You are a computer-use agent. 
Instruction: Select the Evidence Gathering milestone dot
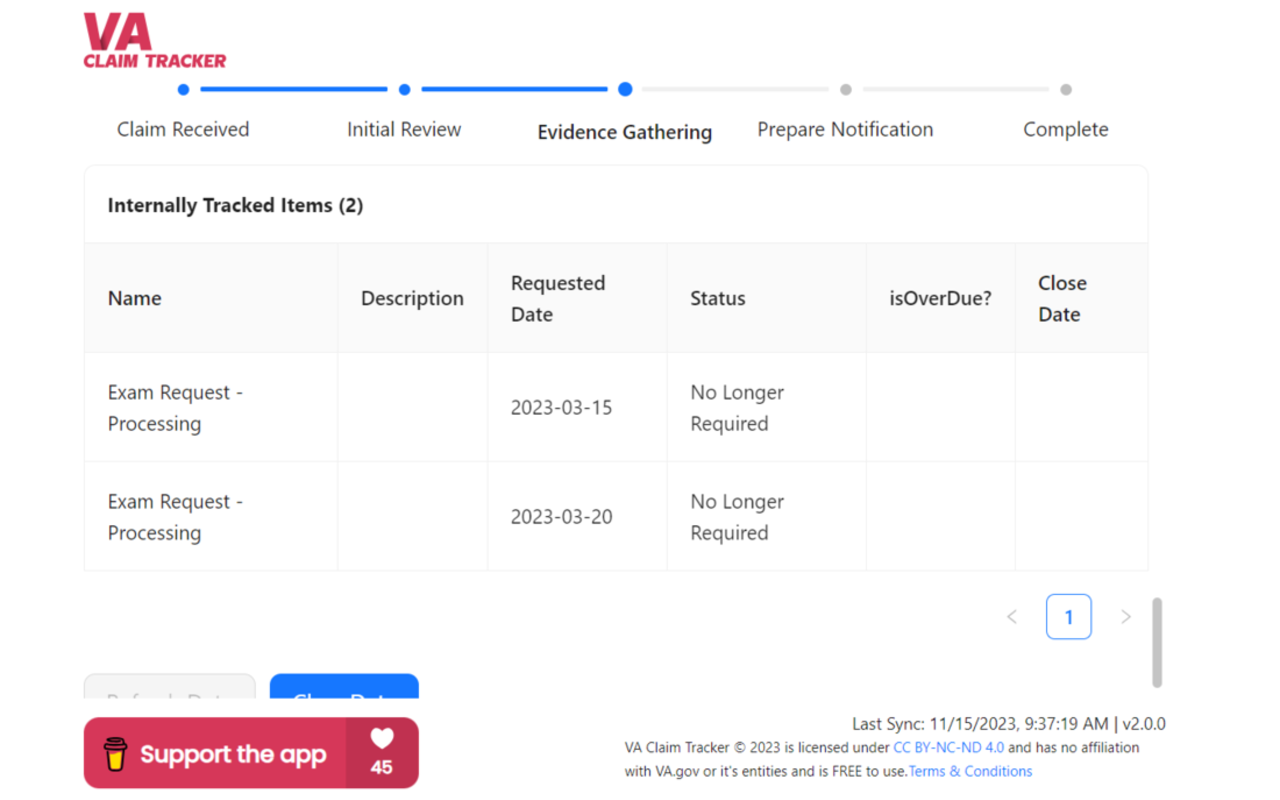625,89
